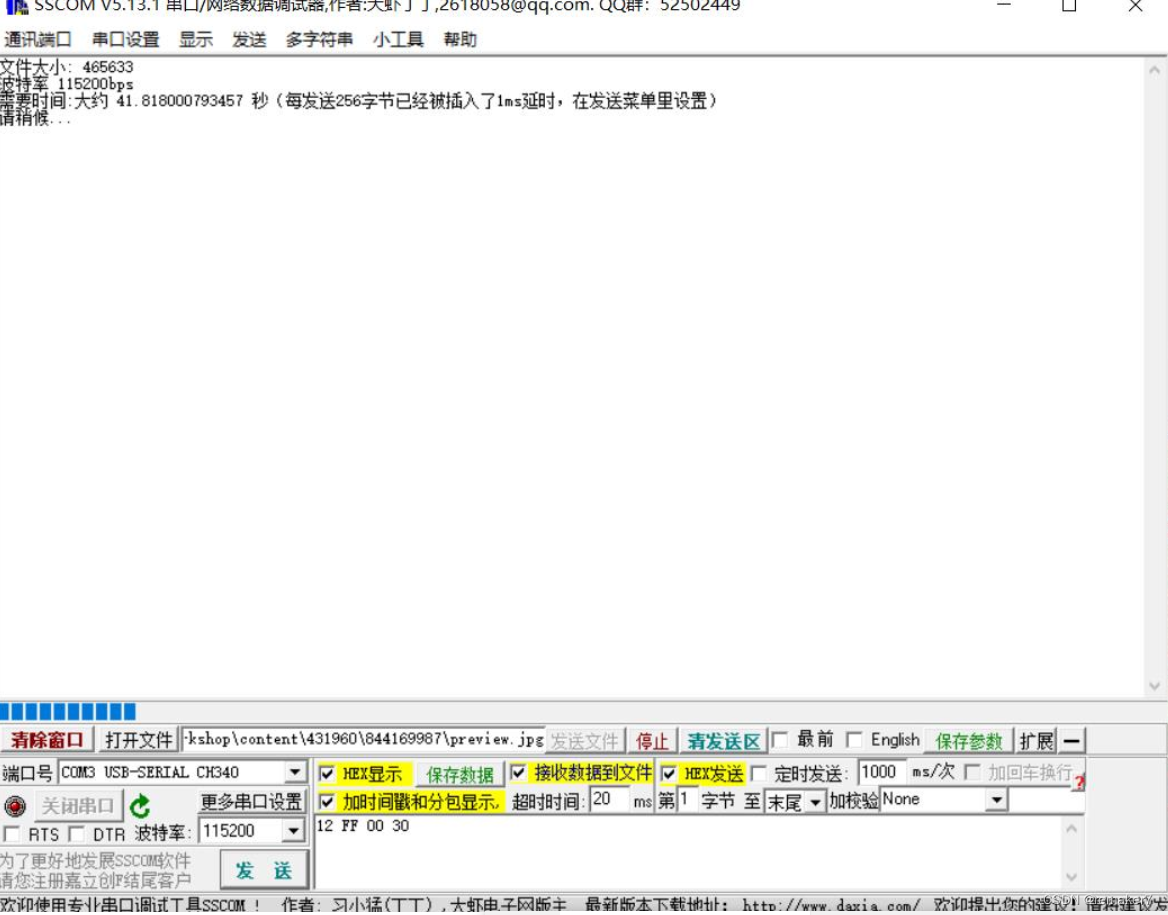The width and height of the screenshot is (1168, 915).
Task: Click the send box scroll down arrow
Action: click(x=1071, y=878)
